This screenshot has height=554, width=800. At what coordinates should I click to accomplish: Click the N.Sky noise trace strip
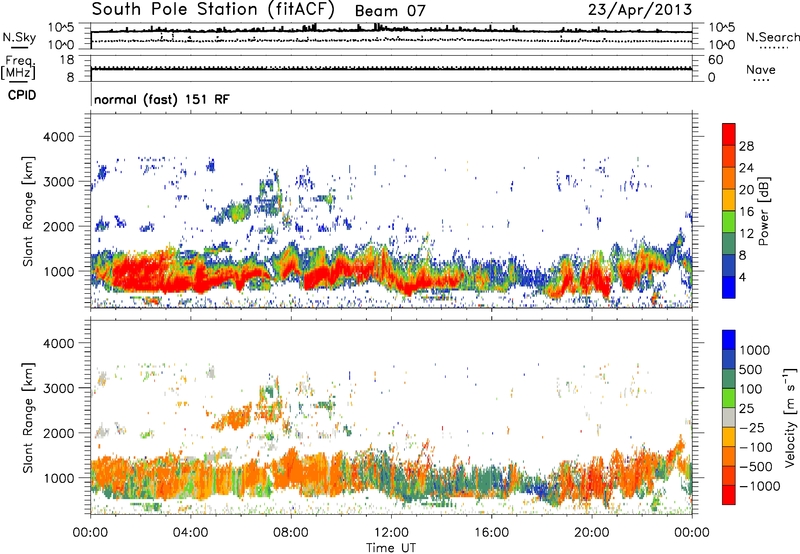[x=391, y=36]
